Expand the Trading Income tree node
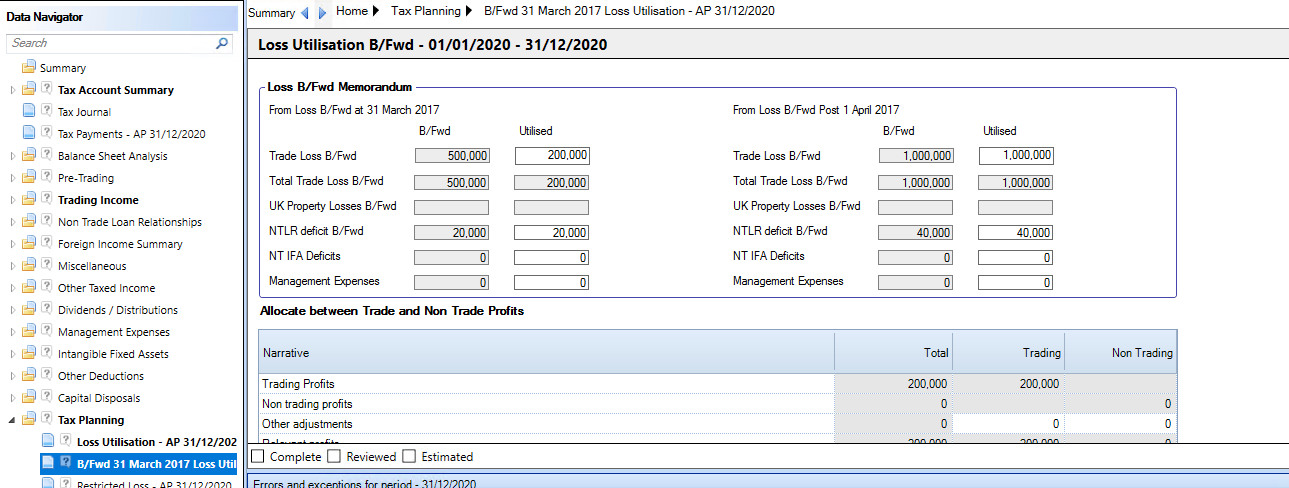The height and width of the screenshot is (488, 1289). (13, 200)
